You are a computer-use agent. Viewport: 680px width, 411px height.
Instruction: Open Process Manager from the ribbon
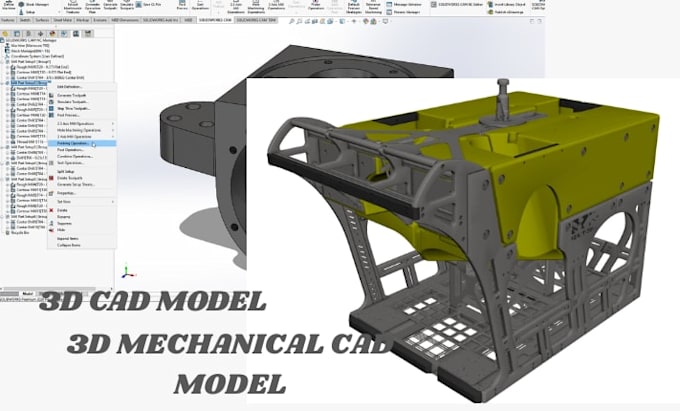pyautogui.click(x=403, y=12)
